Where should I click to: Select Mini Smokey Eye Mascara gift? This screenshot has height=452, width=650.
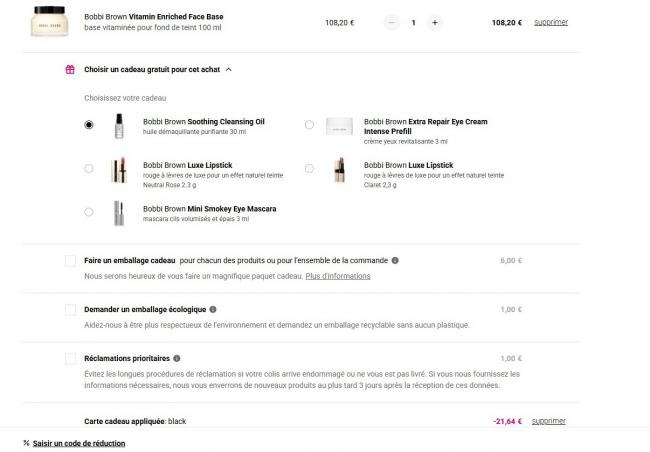(89, 212)
